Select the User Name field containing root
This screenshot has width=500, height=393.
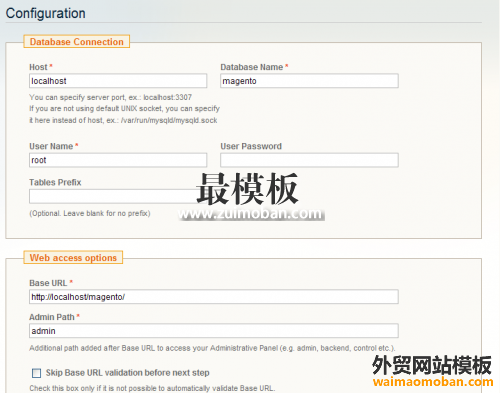[118, 160]
